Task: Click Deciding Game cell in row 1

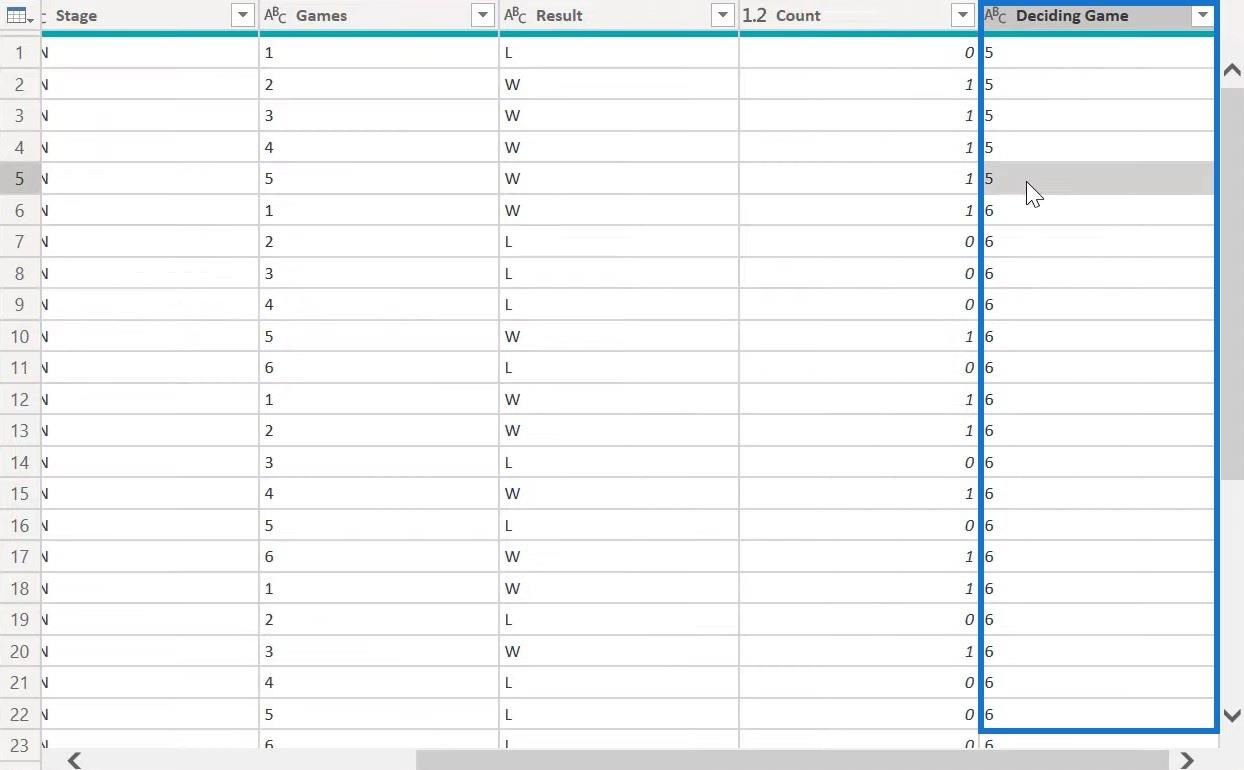Action: 1098,53
